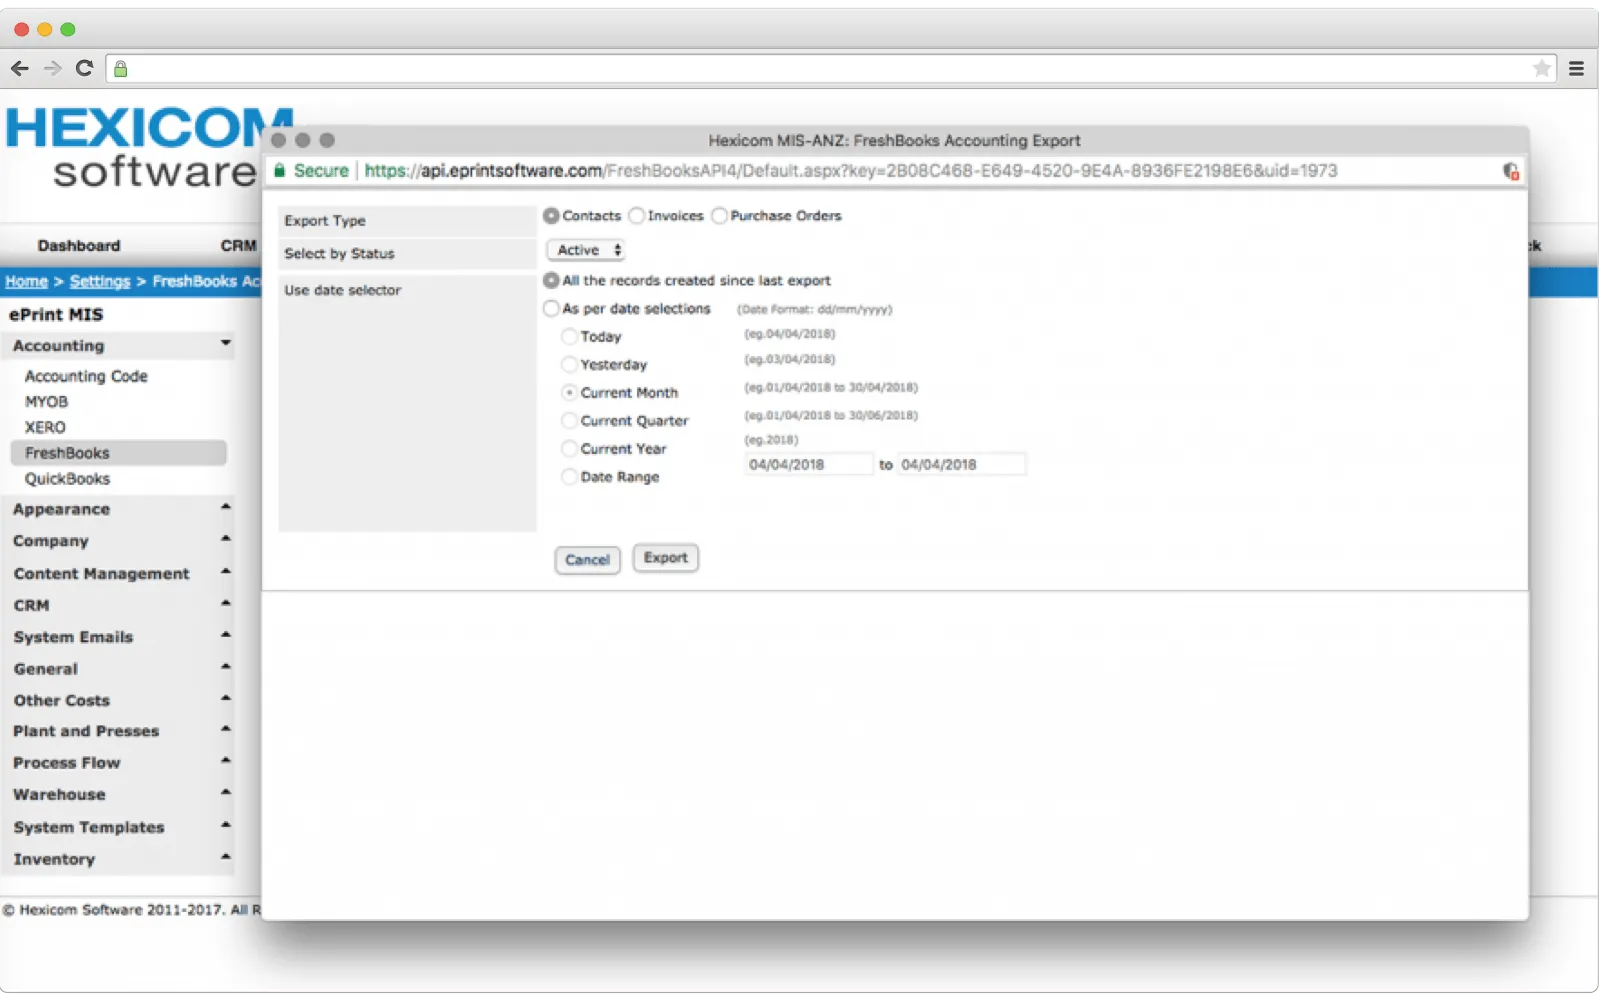Open the browser hamburger menu

[x=1577, y=69]
